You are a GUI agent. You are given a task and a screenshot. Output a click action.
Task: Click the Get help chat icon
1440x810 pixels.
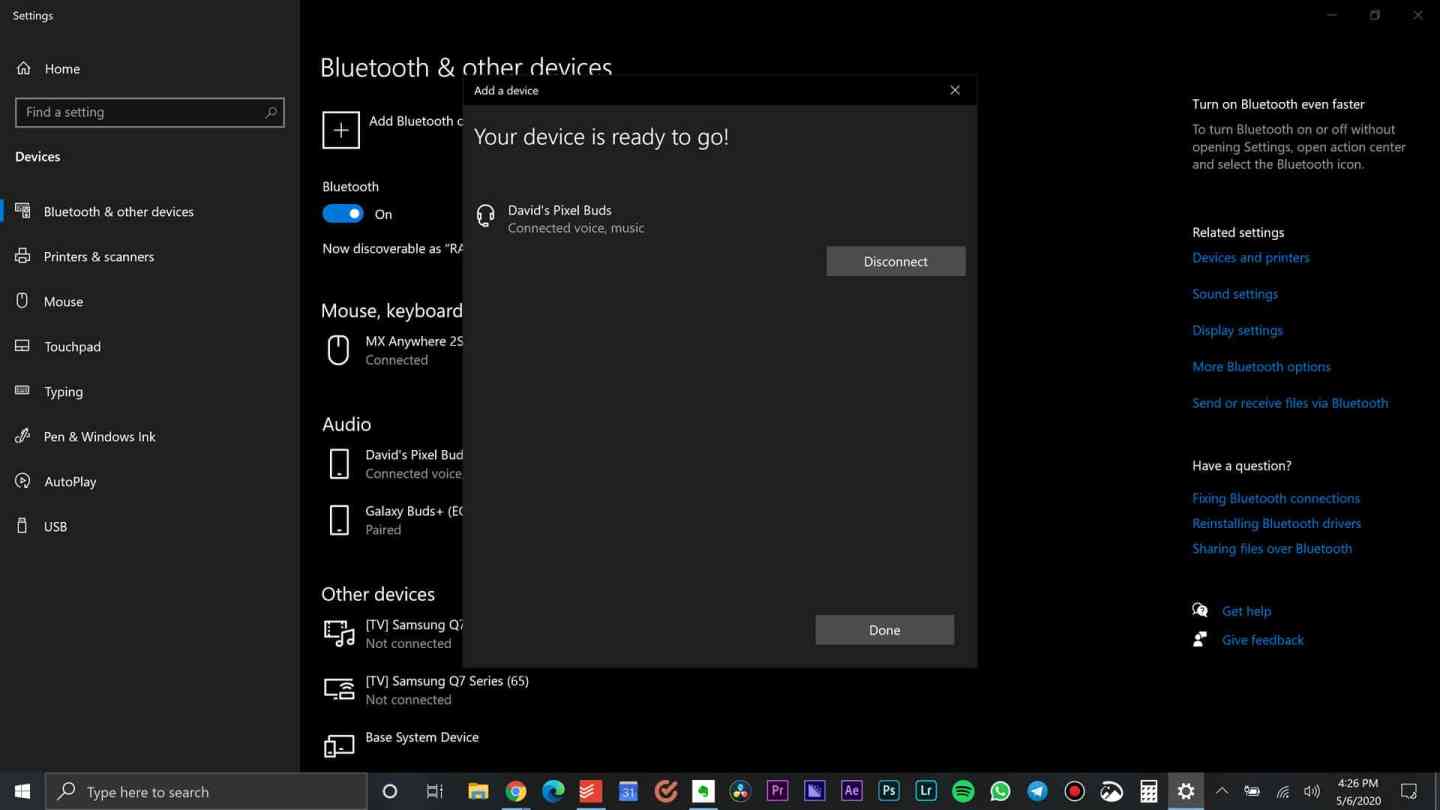tap(1200, 610)
